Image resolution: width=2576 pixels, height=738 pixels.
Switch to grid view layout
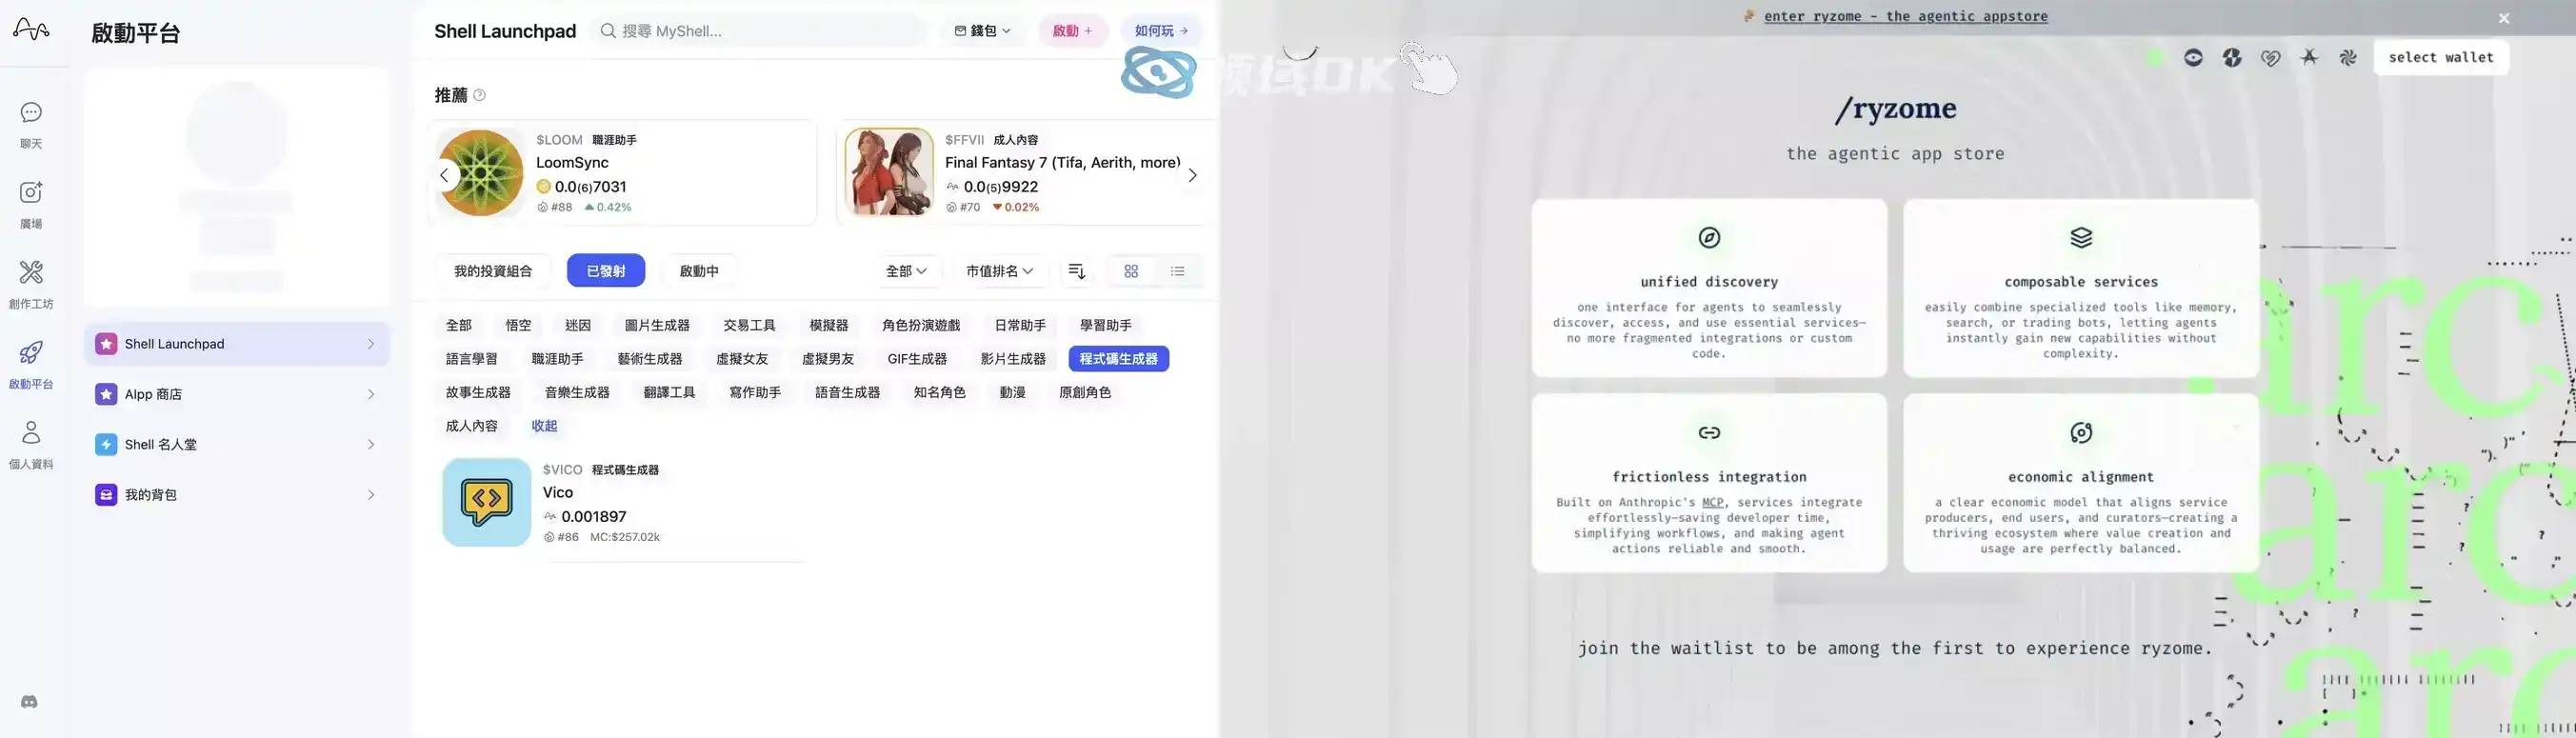pyautogui.click(x=1131, y=271)
